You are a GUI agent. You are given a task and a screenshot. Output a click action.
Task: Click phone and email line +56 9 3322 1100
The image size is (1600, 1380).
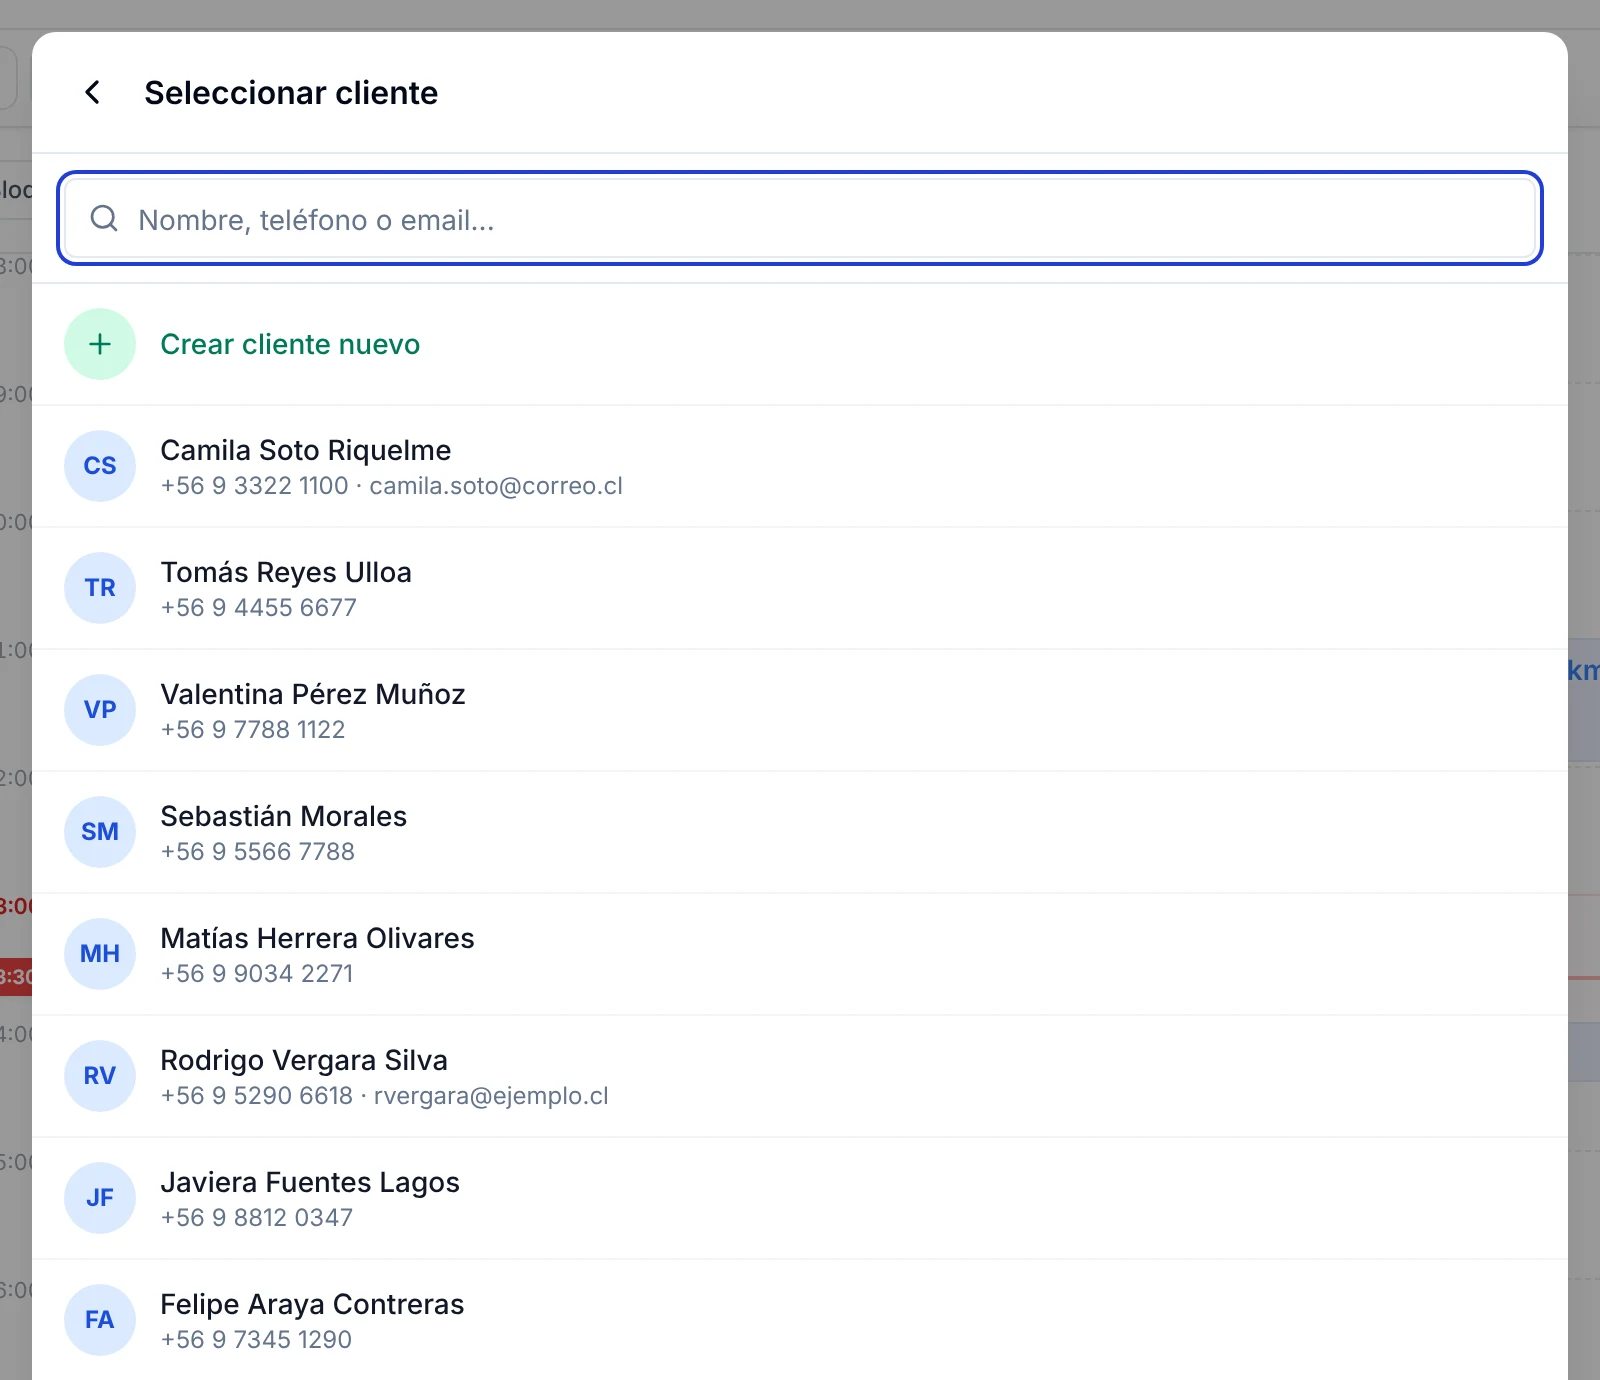pos(391,486)
